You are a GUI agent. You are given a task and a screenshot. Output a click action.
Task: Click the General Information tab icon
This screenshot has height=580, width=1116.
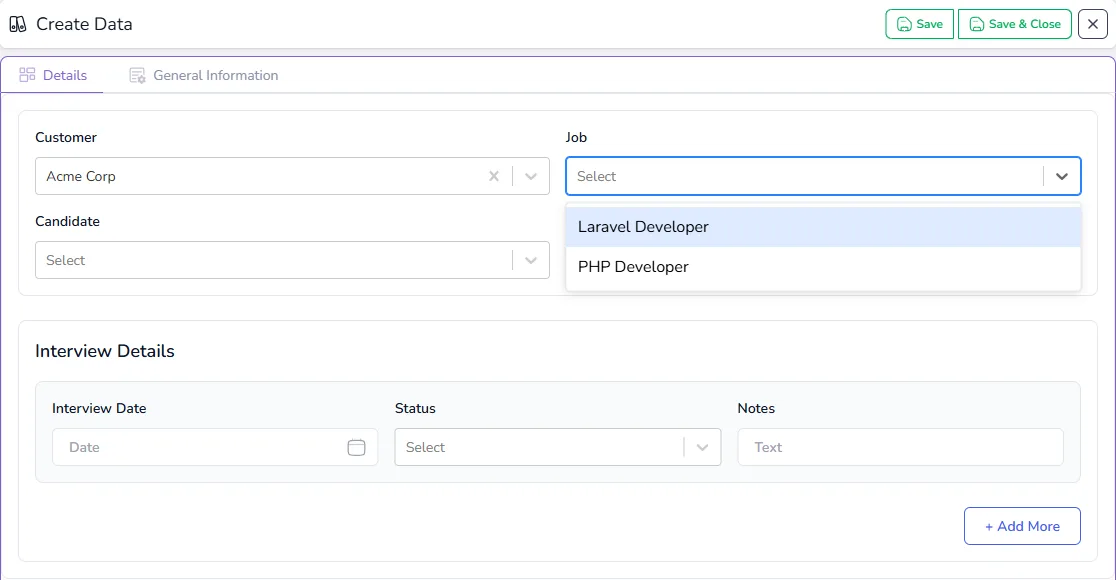[137, 75]
